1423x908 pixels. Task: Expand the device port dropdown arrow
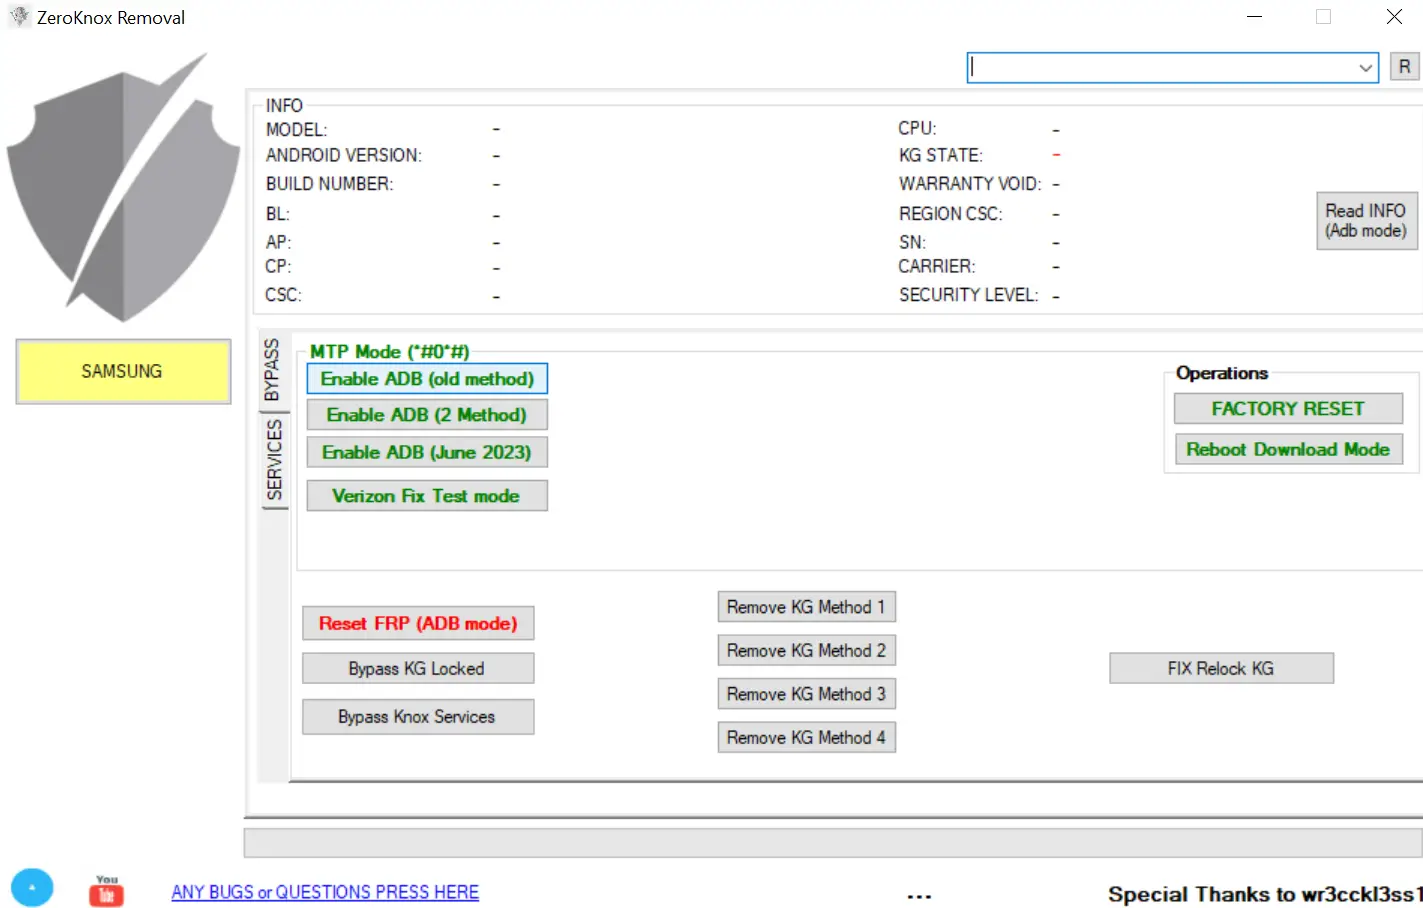[x=1365, y=67]
